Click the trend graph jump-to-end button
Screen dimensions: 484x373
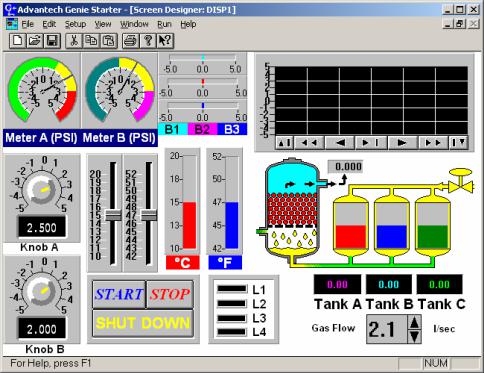point(458,143)
